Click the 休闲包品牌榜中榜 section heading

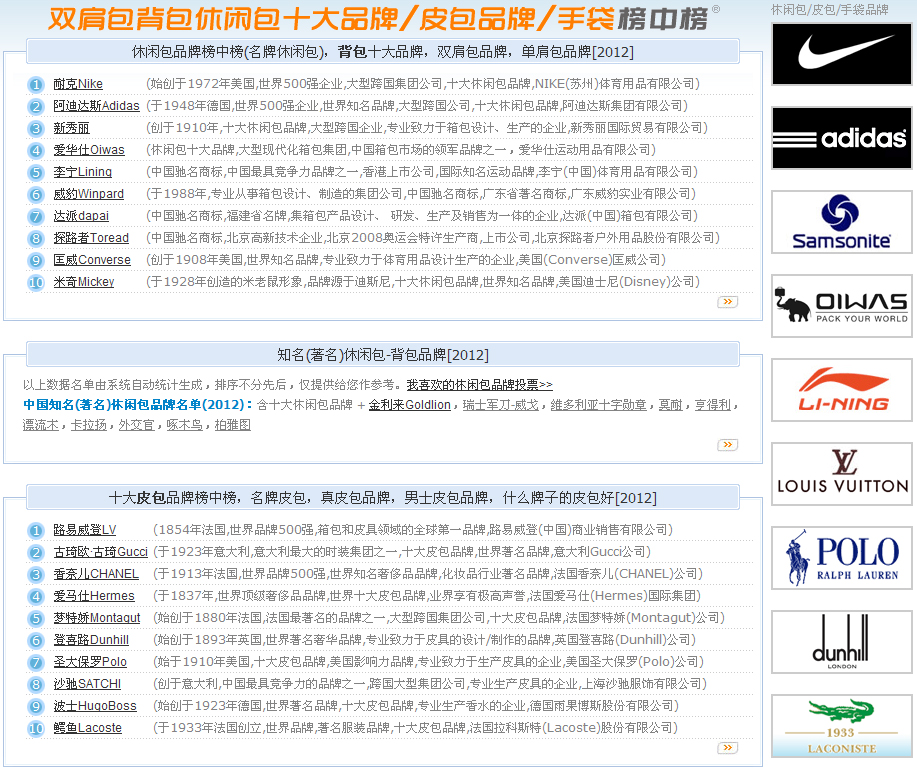coord(382,52)
